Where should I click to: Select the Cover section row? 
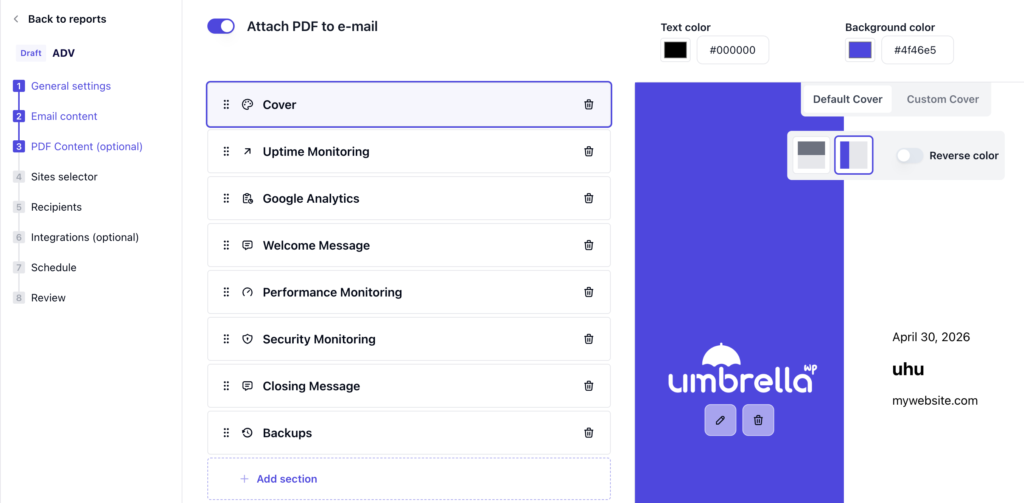coord(409,105)
